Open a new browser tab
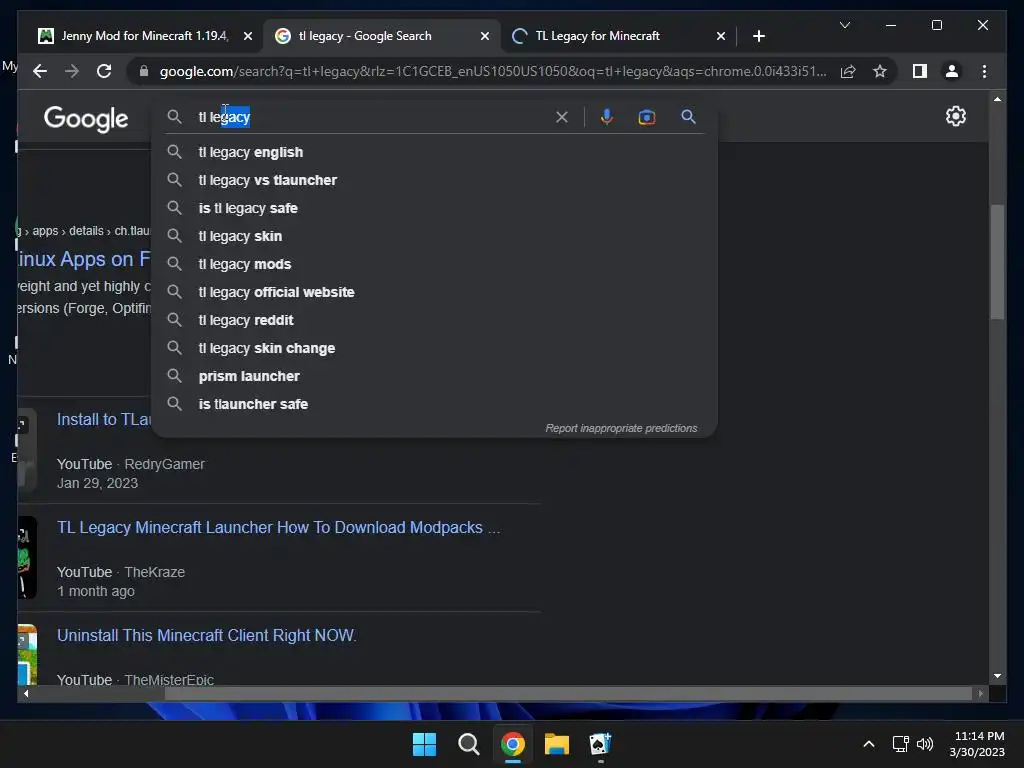Viewport: 1024px width, 768px height. (x=758, y=37)
